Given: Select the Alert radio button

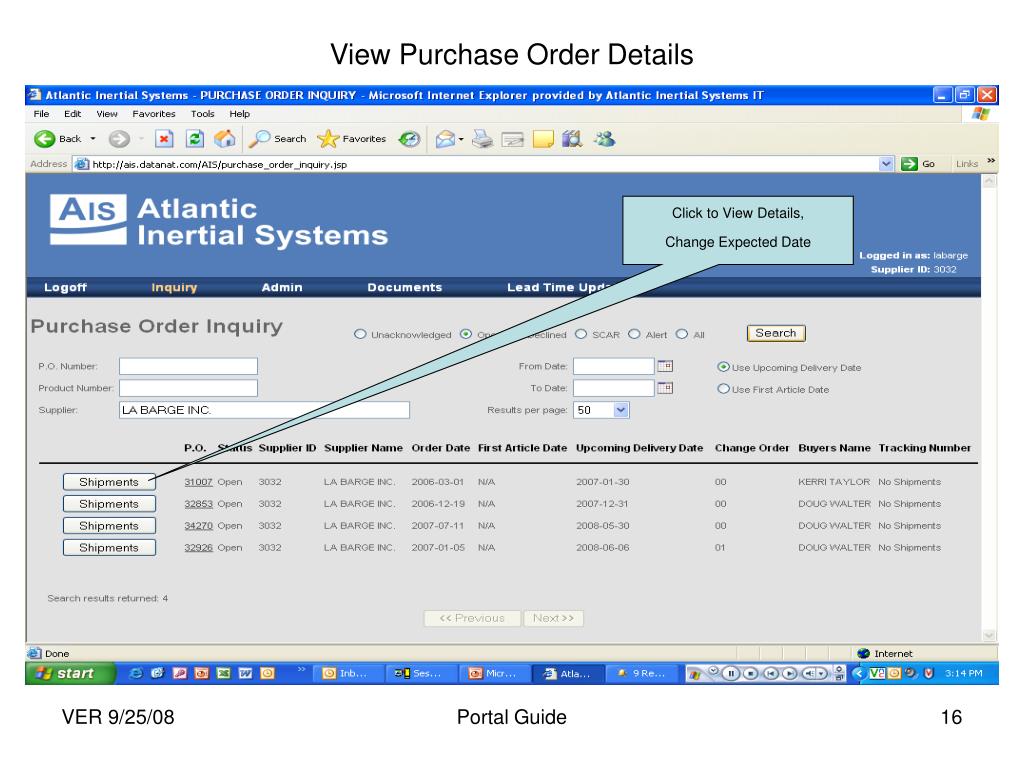Looking at the screenshot, I should point(634,334).
